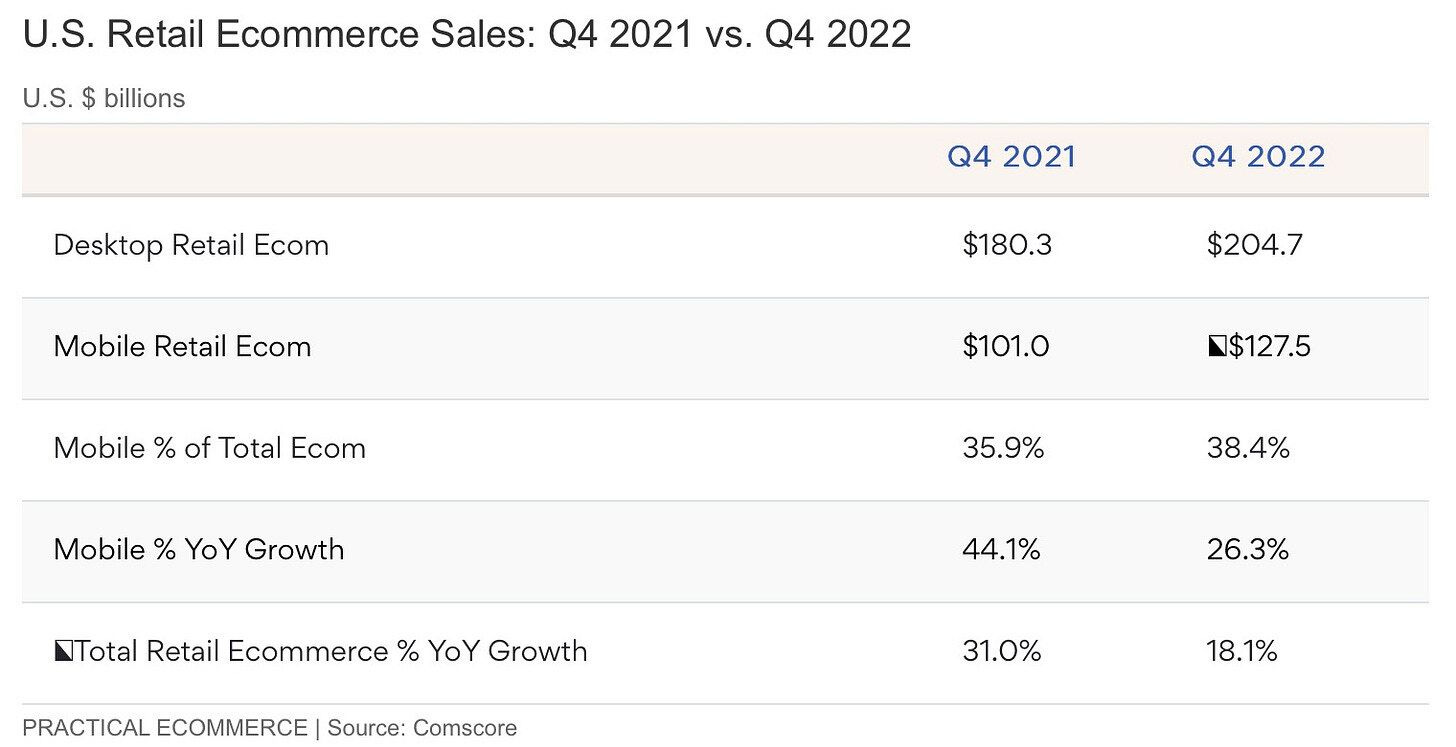
Task: Select the $101.0 mobile value
Action: pos(1006,347)
